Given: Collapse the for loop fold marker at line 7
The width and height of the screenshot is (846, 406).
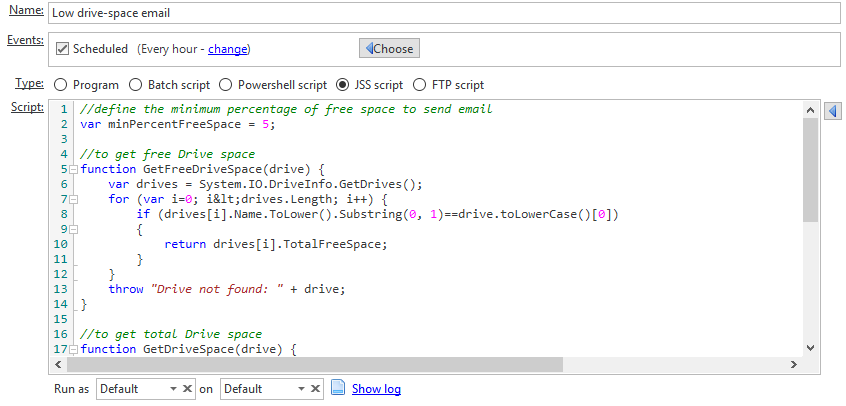Looking at the screenshot, I should point(74,199).
